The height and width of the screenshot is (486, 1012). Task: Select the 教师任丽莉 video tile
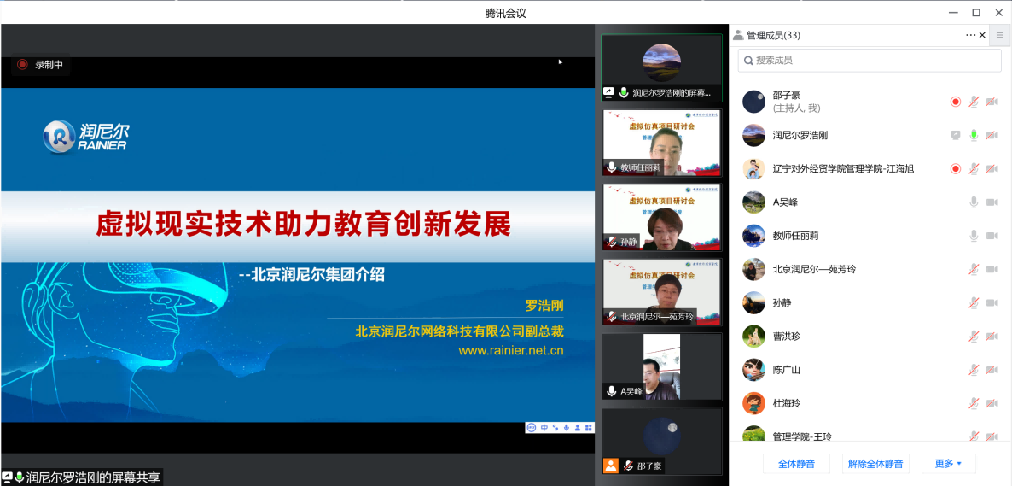(x=662, y=143)
